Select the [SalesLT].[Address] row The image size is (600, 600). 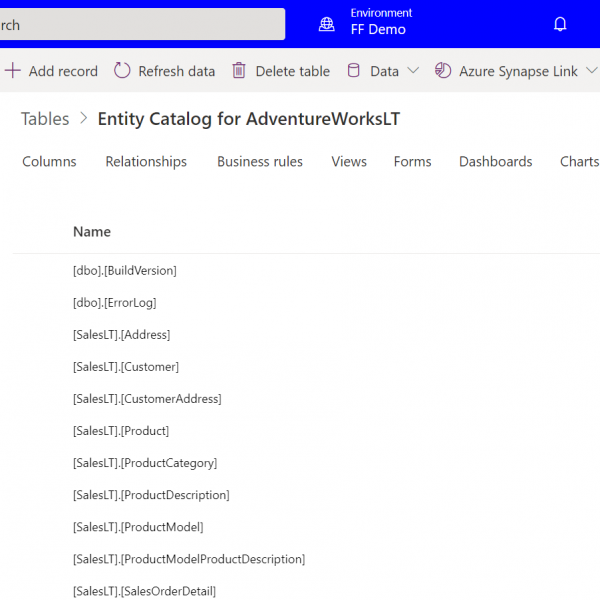click(121, 335)
